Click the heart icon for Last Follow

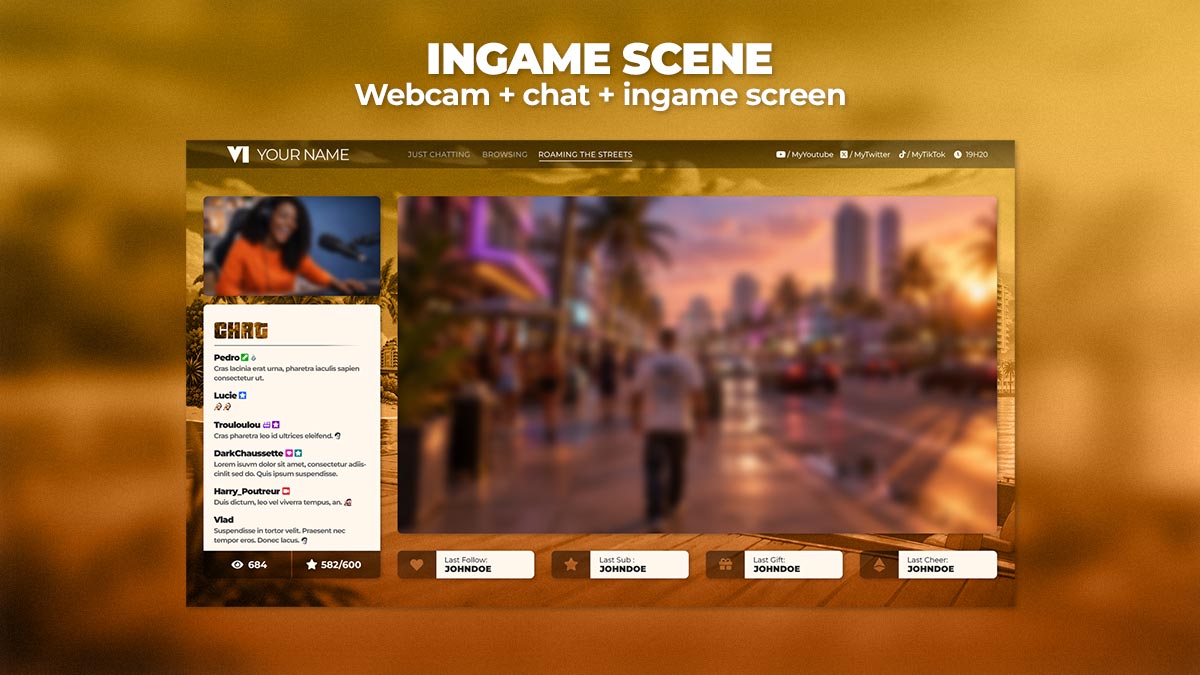(417, 564)
